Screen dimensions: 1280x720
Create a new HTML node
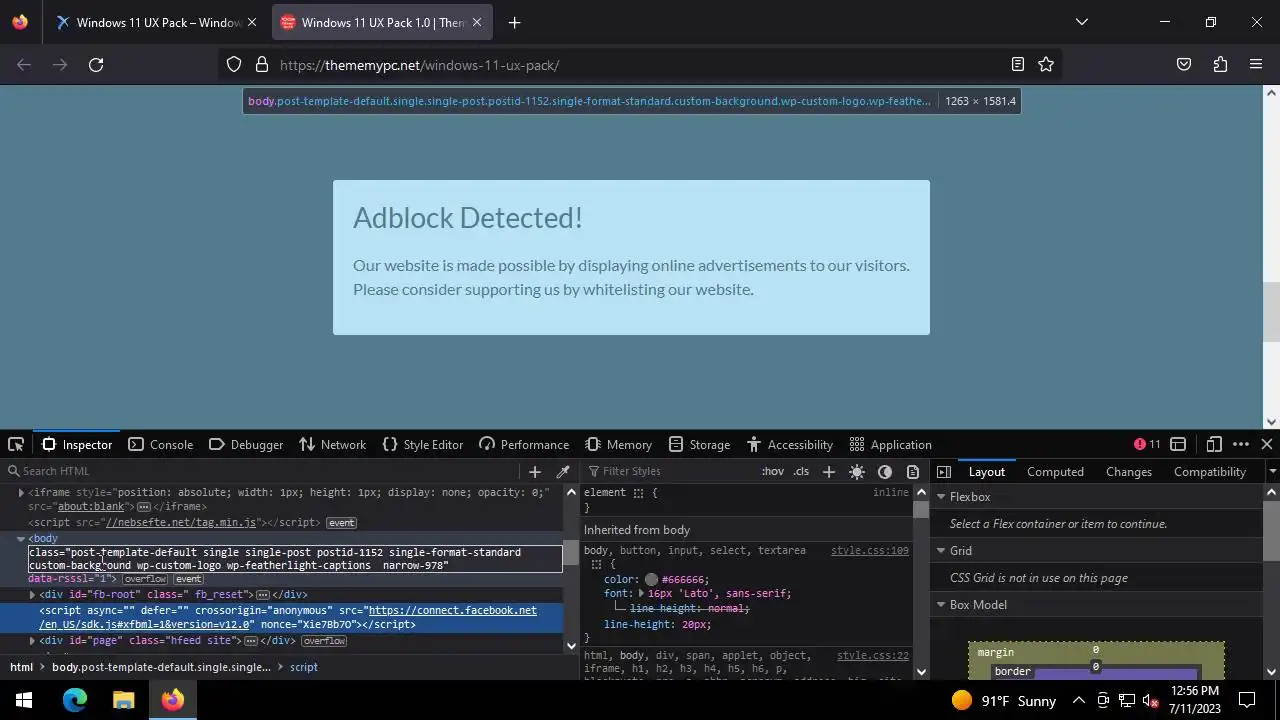click(x=535, y=471)
